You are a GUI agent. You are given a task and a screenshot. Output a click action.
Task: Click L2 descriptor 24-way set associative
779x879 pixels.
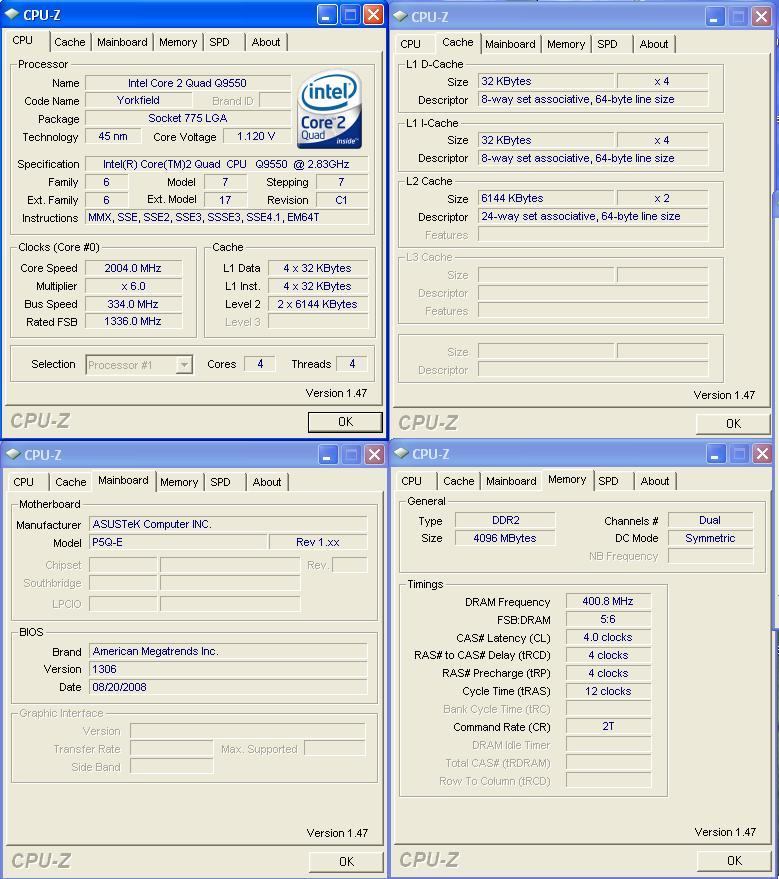click(593, 216)
